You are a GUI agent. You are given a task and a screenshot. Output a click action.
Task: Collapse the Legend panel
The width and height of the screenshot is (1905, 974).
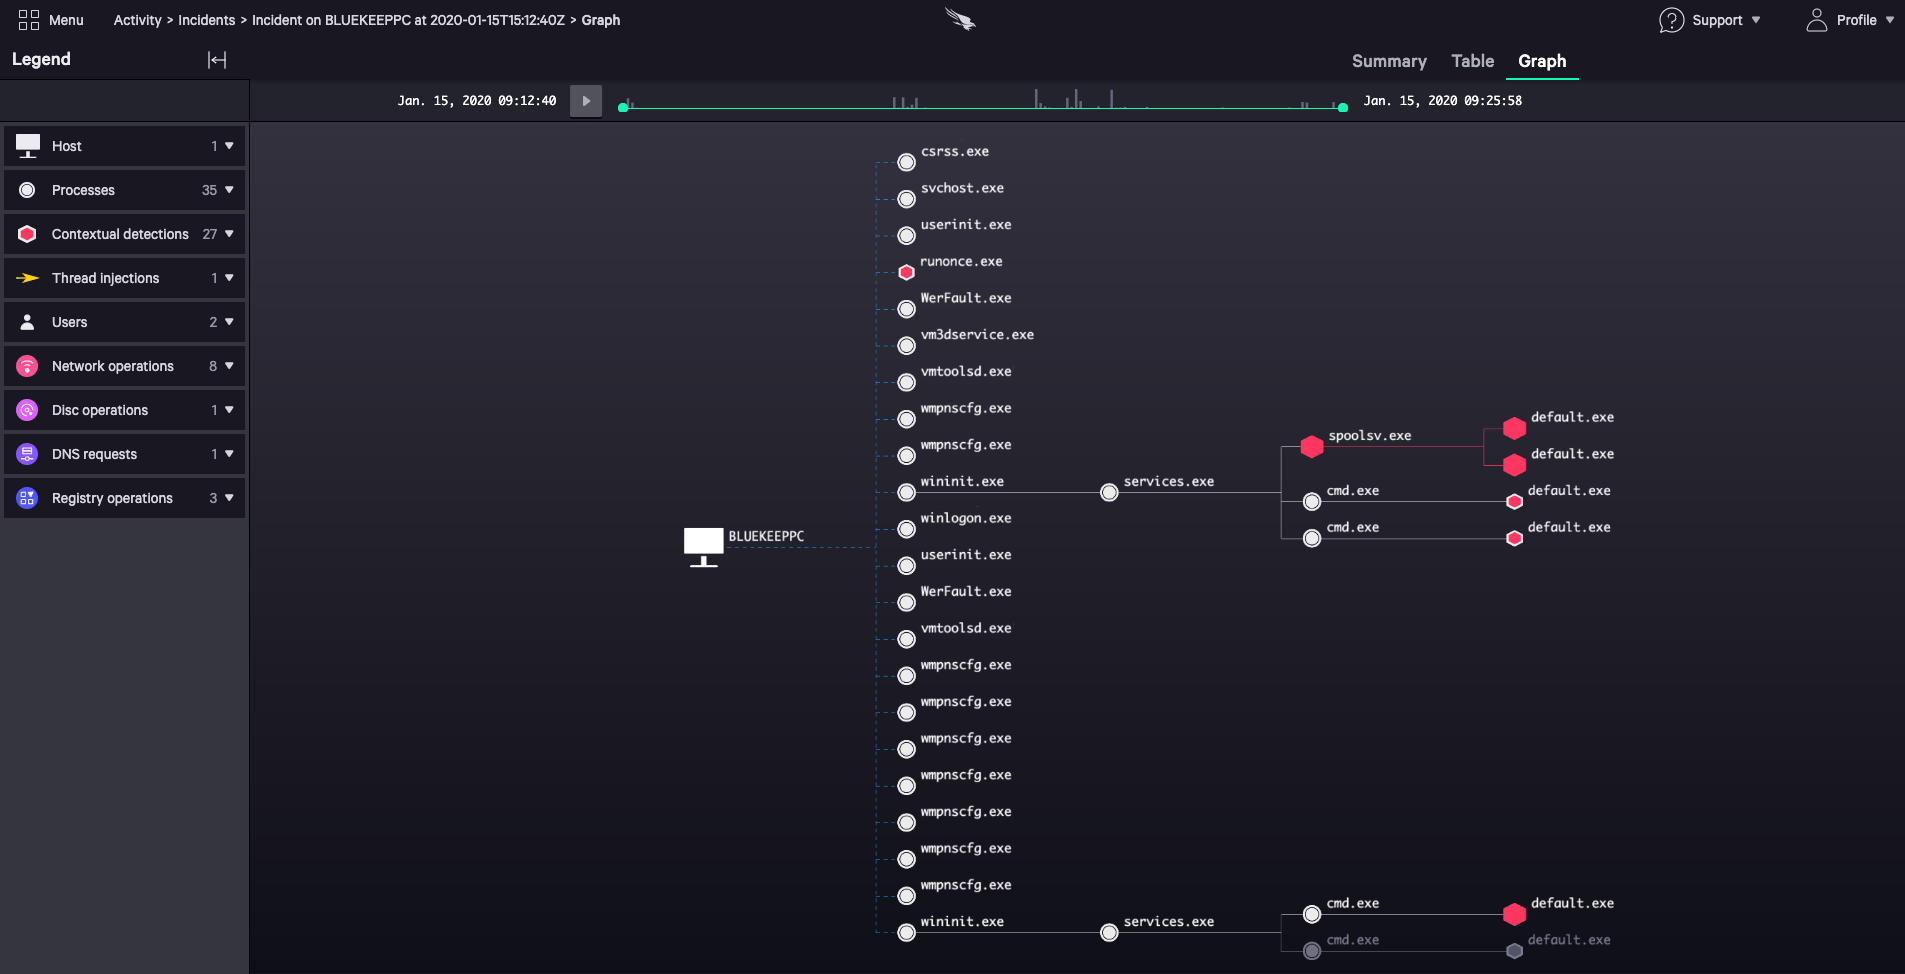[217, 60]
